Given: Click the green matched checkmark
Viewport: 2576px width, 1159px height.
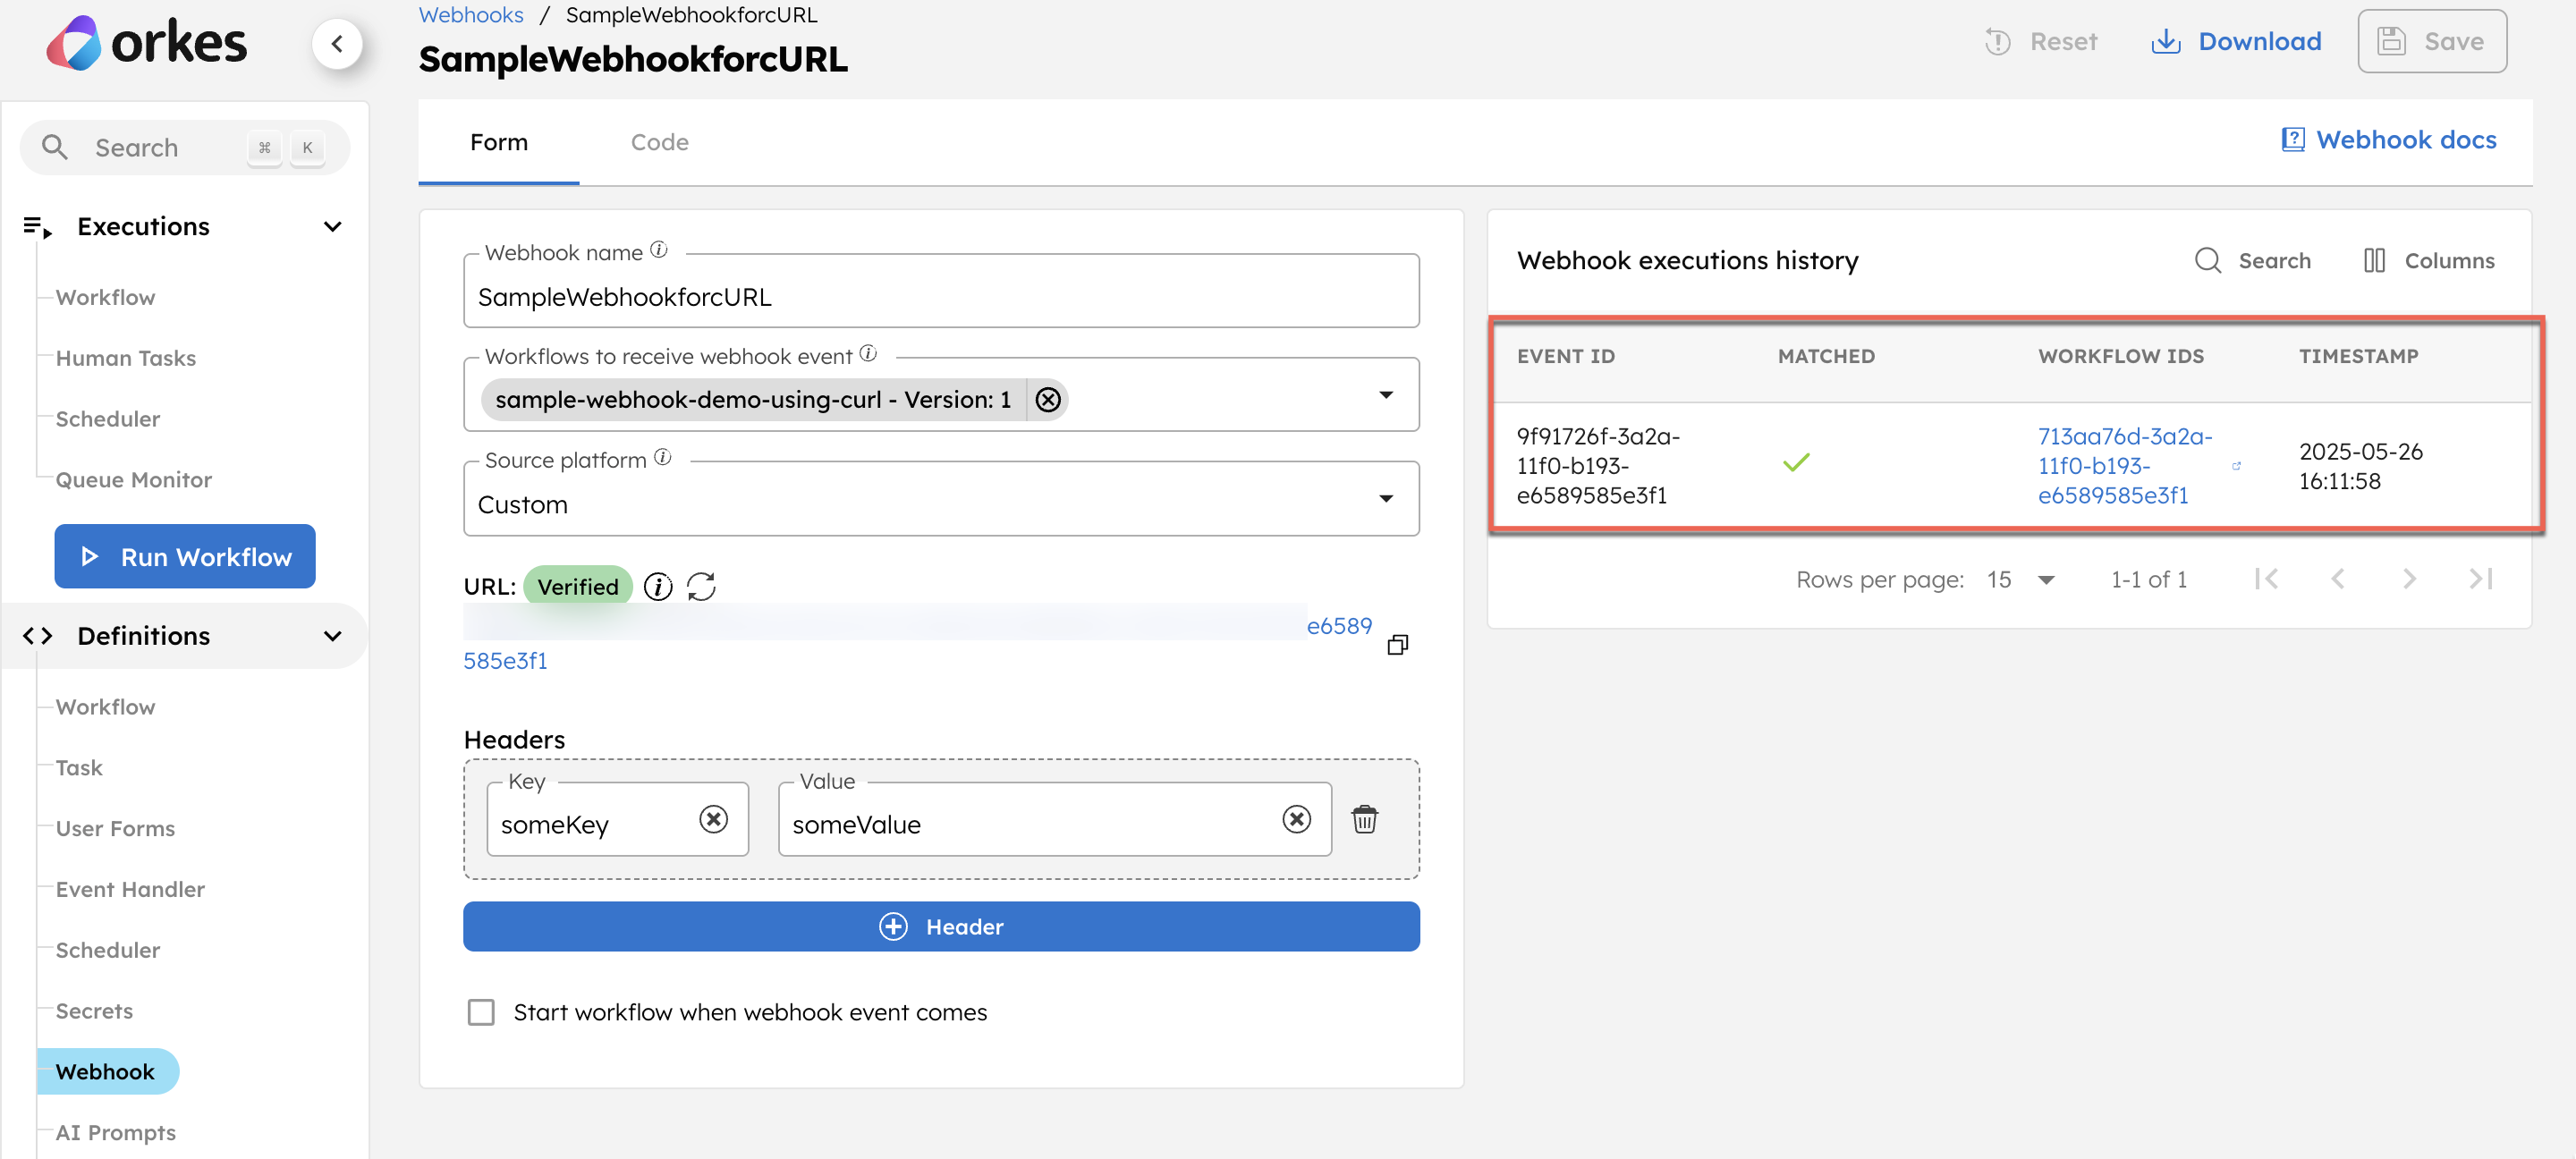Looking at the screenshot, I should click(x=1796, y=463).
